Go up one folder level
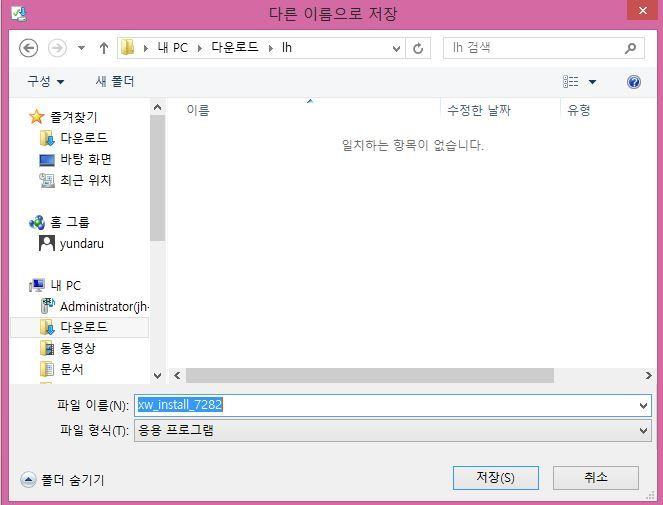Screen dimensions: 663x505 click(104, 48)
